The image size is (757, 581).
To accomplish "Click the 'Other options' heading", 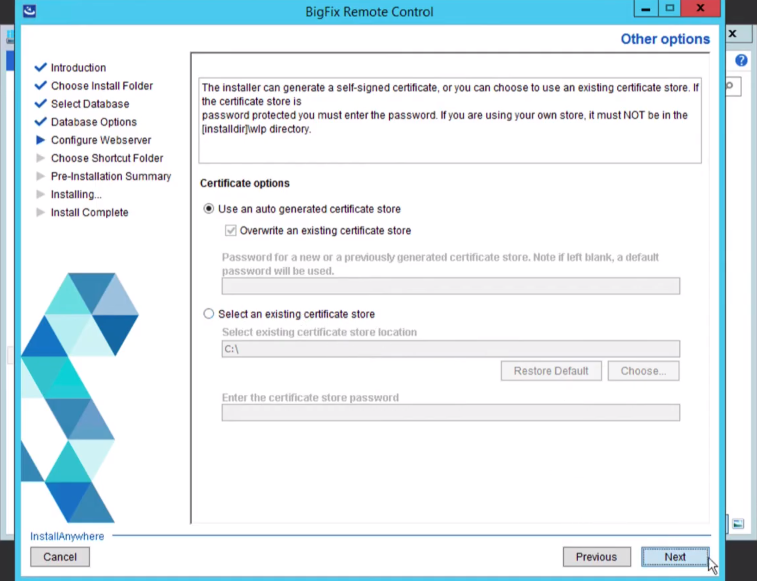I will click(x=665, y=39).
